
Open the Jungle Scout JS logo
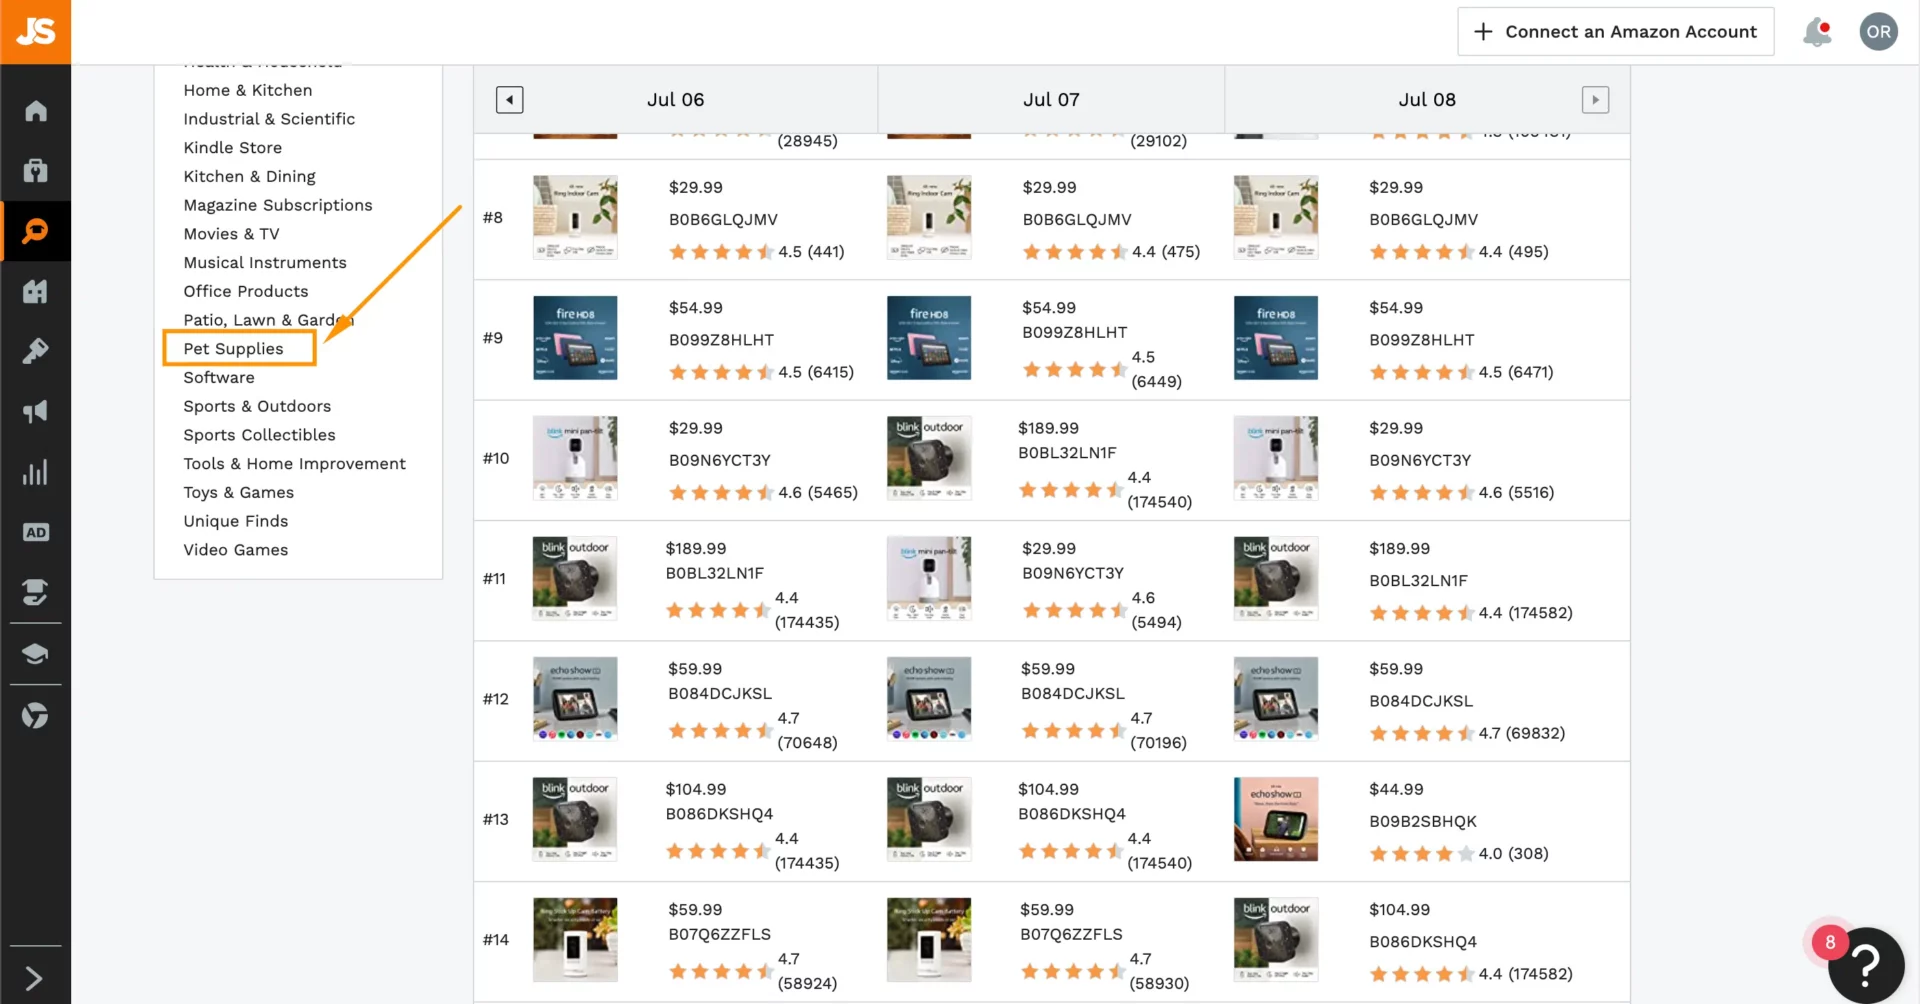pos(35,32)
